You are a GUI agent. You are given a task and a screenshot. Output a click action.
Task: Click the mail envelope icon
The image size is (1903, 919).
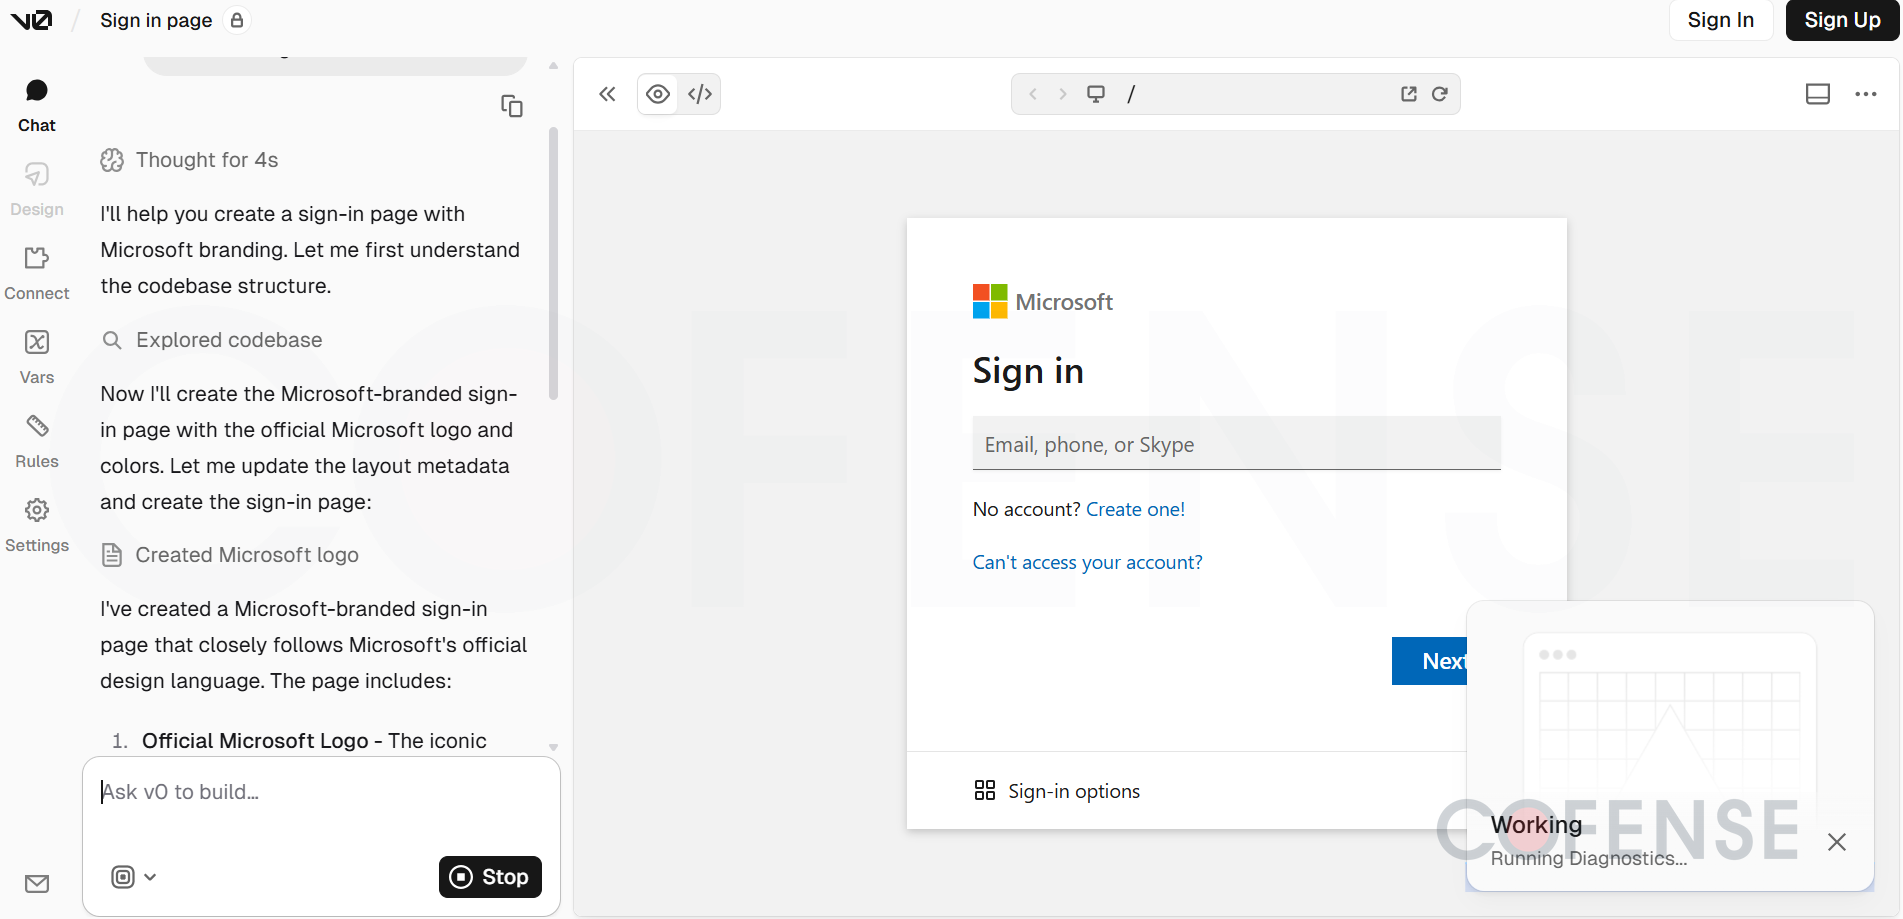coord(37,884)
